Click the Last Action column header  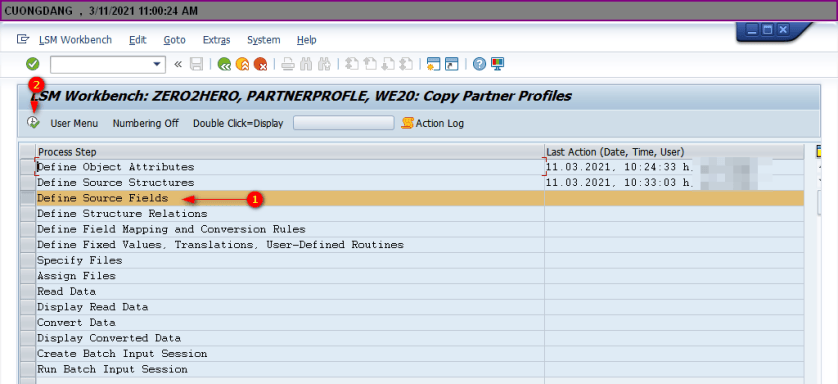point(674,152)
